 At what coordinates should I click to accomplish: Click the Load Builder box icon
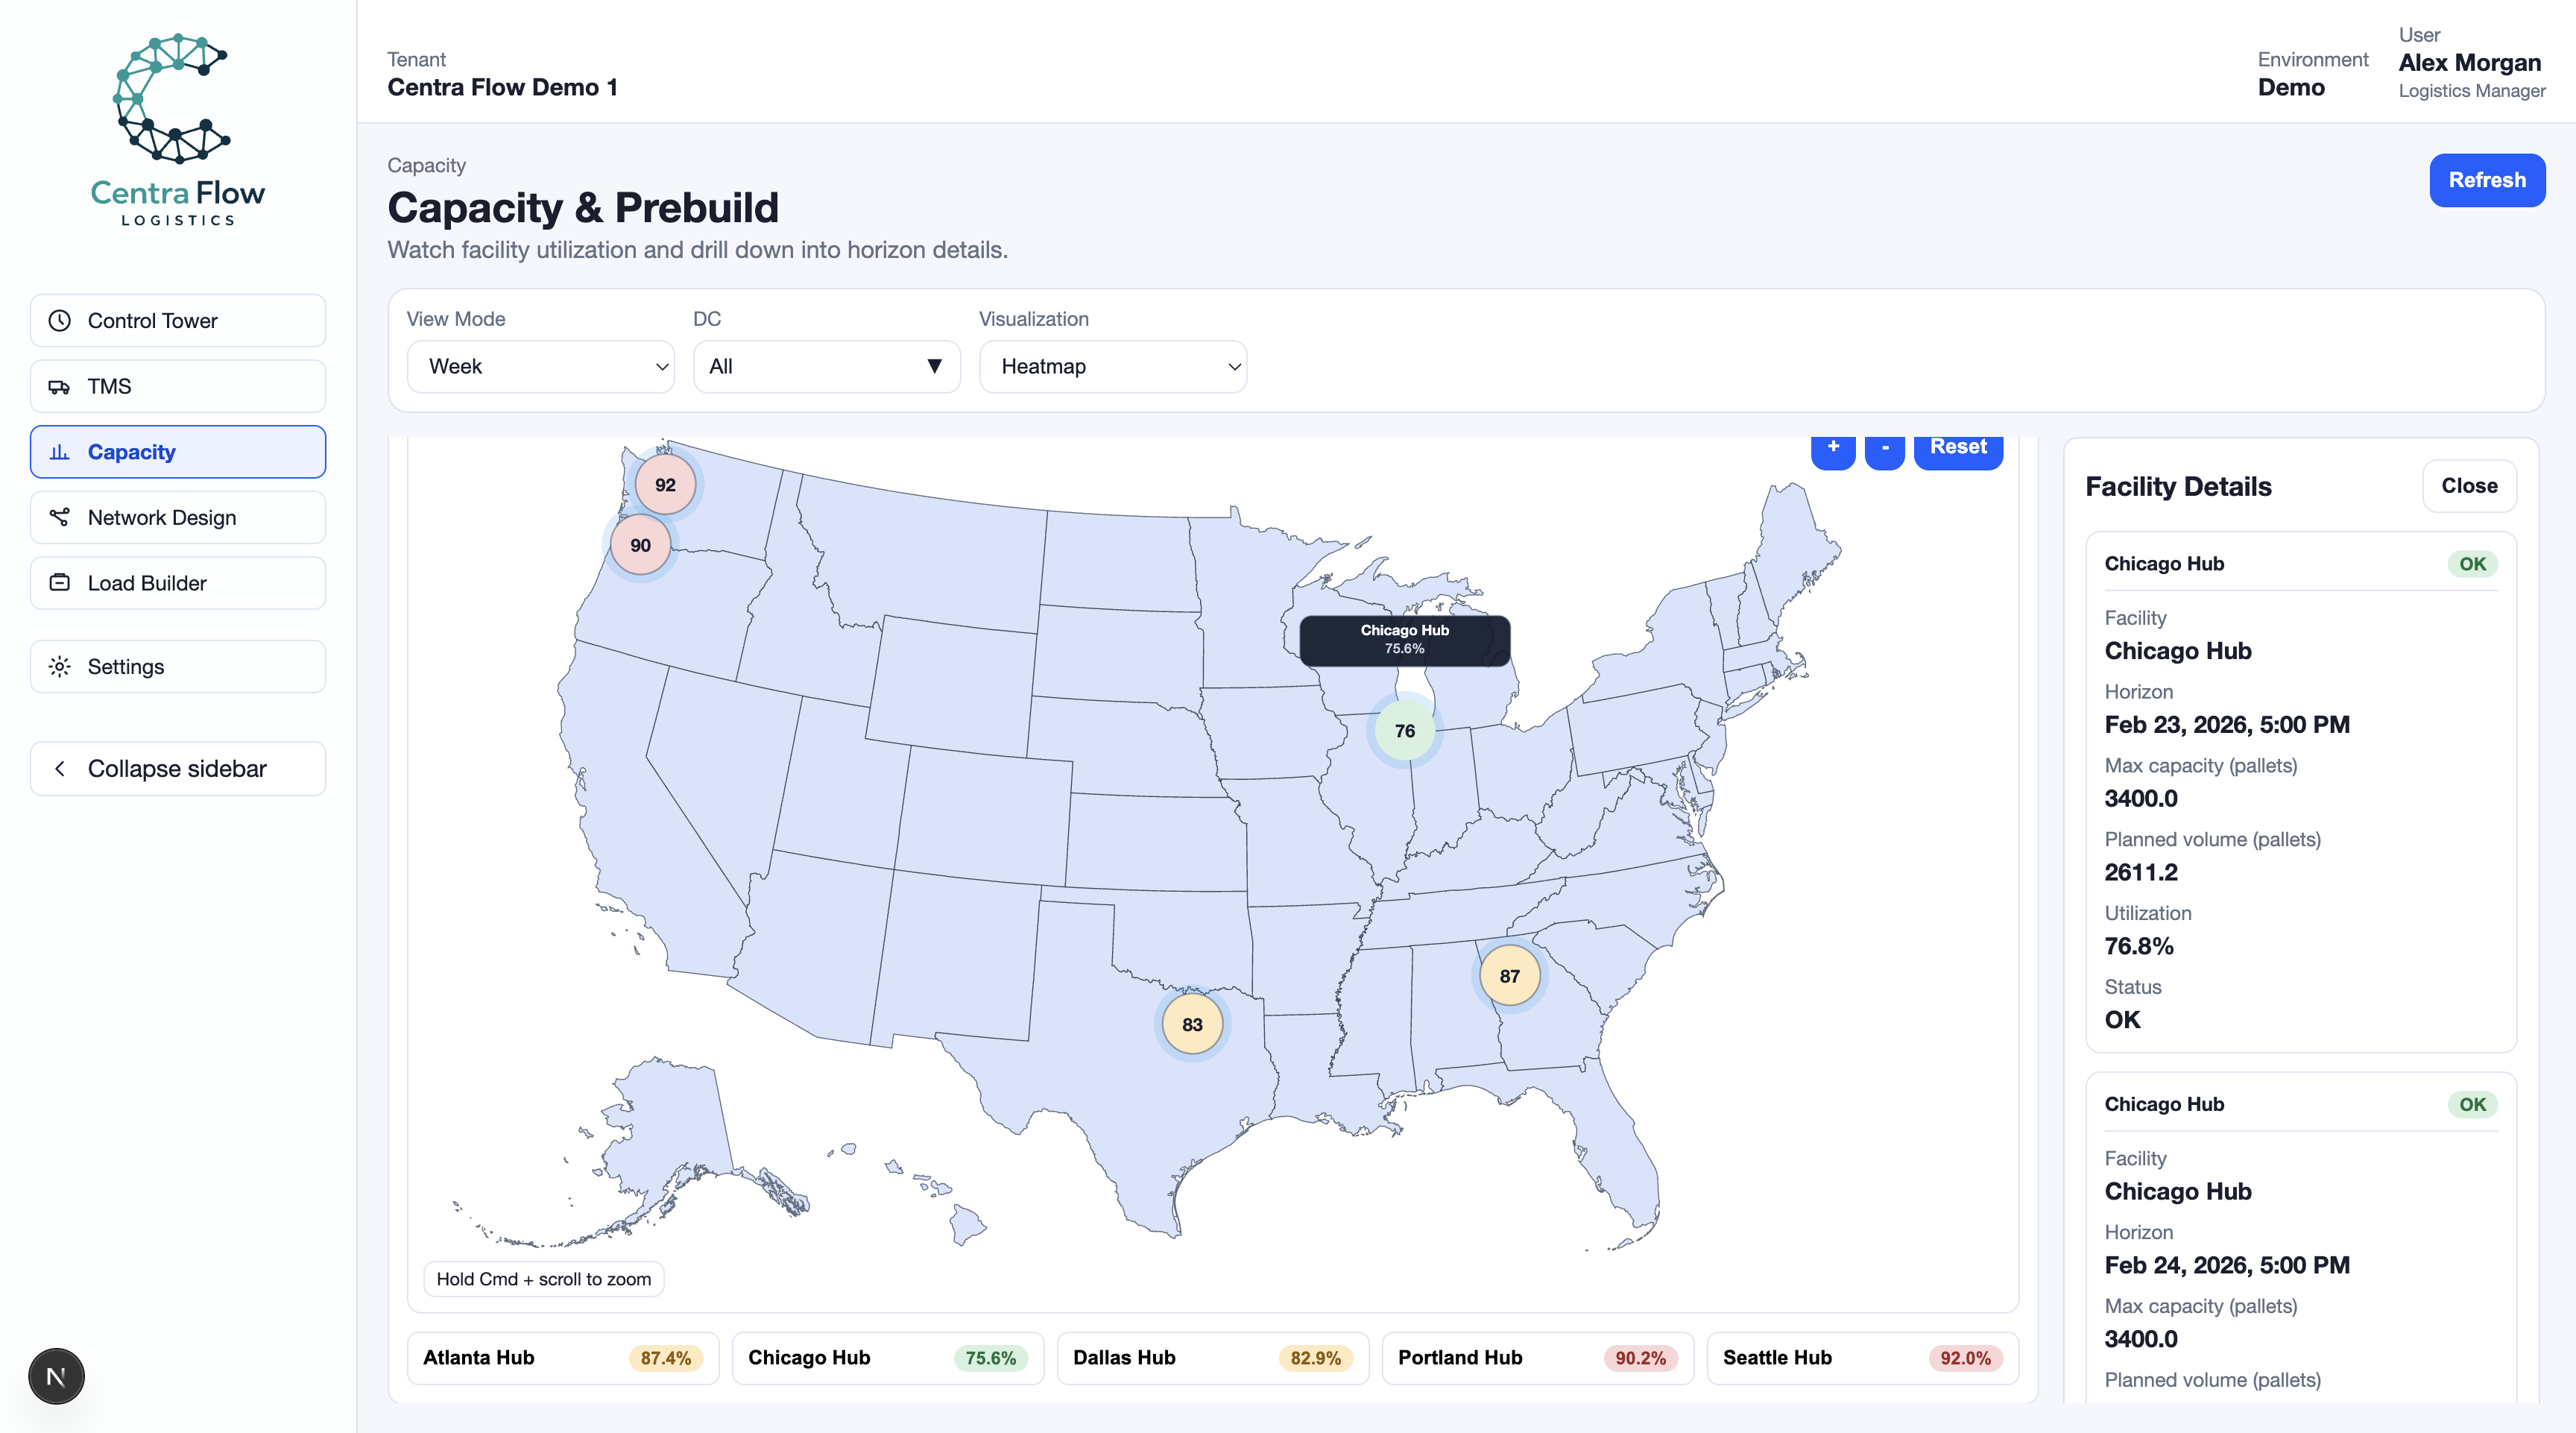pyautogui.click(x=59, y=583)
